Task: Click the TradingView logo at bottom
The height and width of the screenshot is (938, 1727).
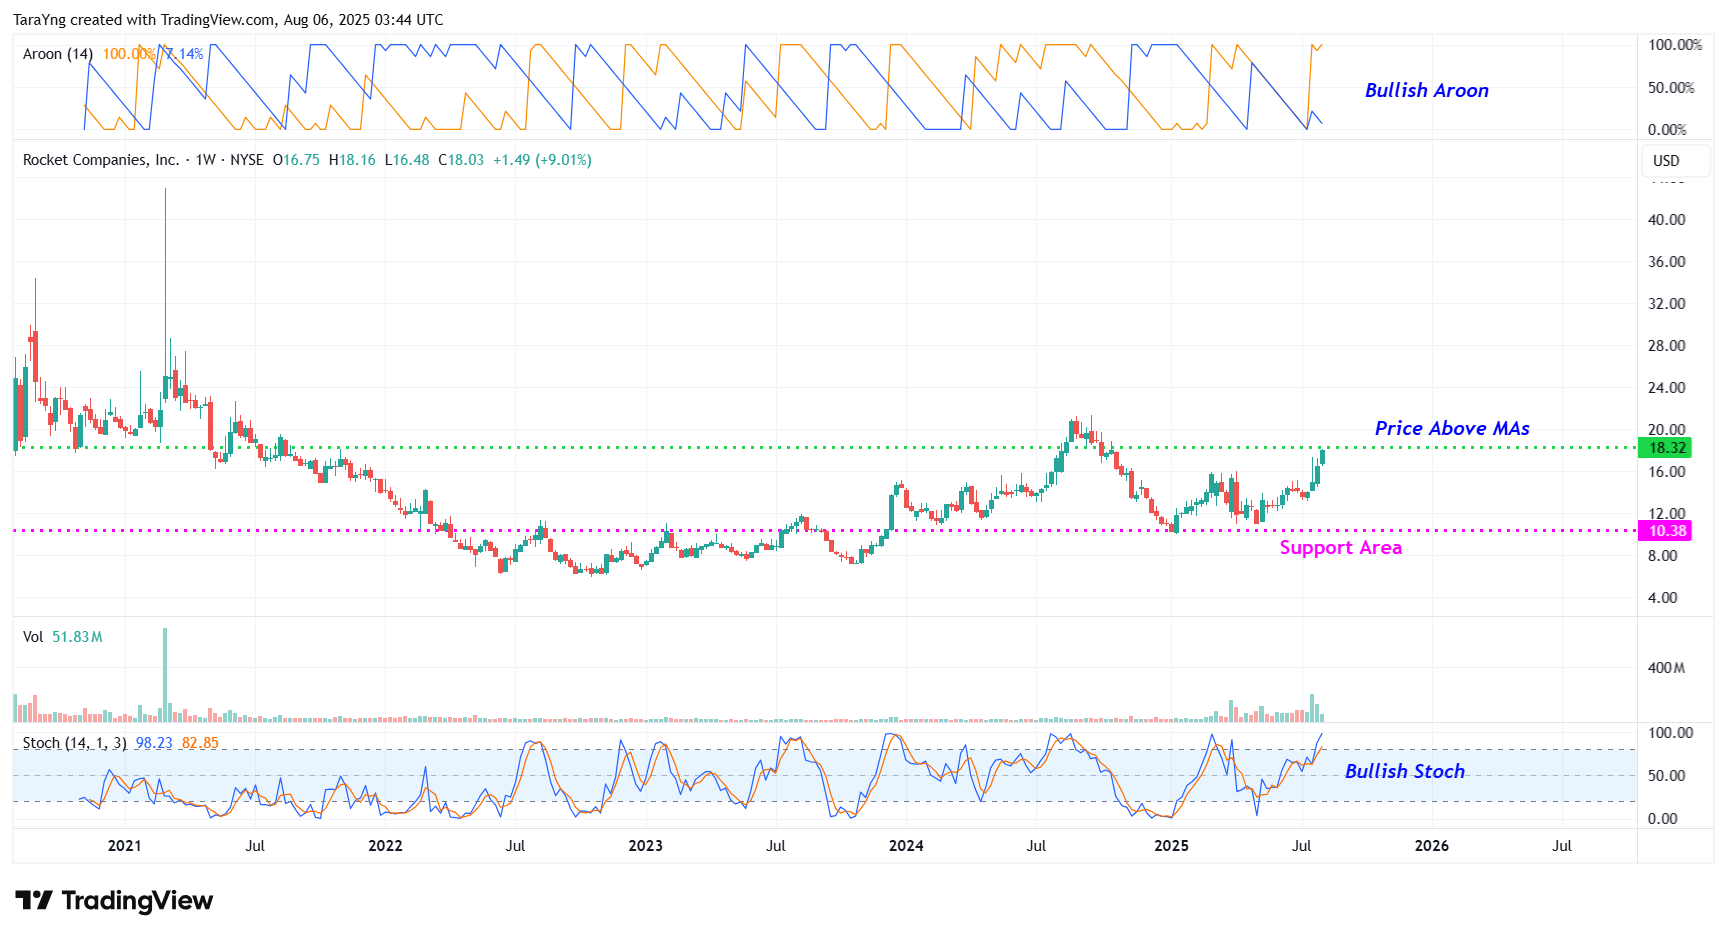Action: tap(114, 901)
